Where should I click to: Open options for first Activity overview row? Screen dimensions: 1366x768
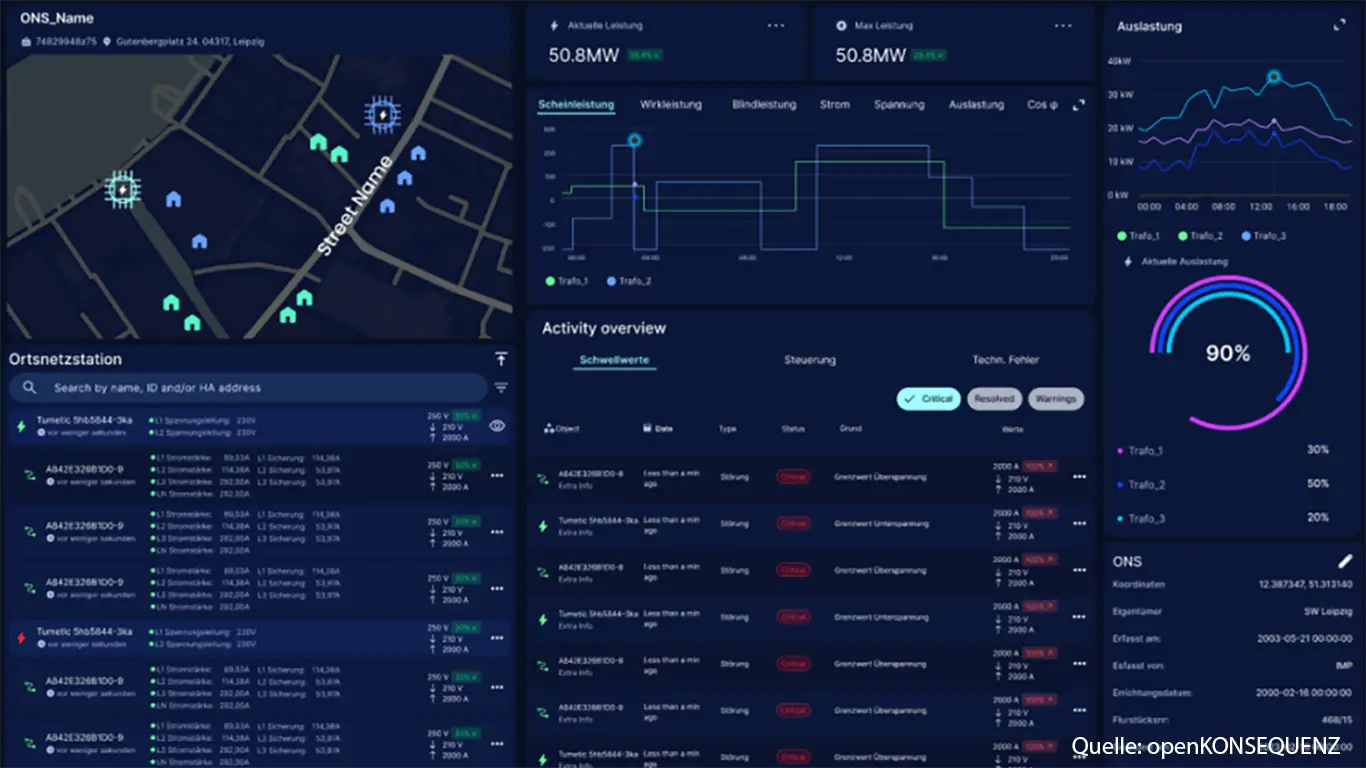tap(1079, 477)
